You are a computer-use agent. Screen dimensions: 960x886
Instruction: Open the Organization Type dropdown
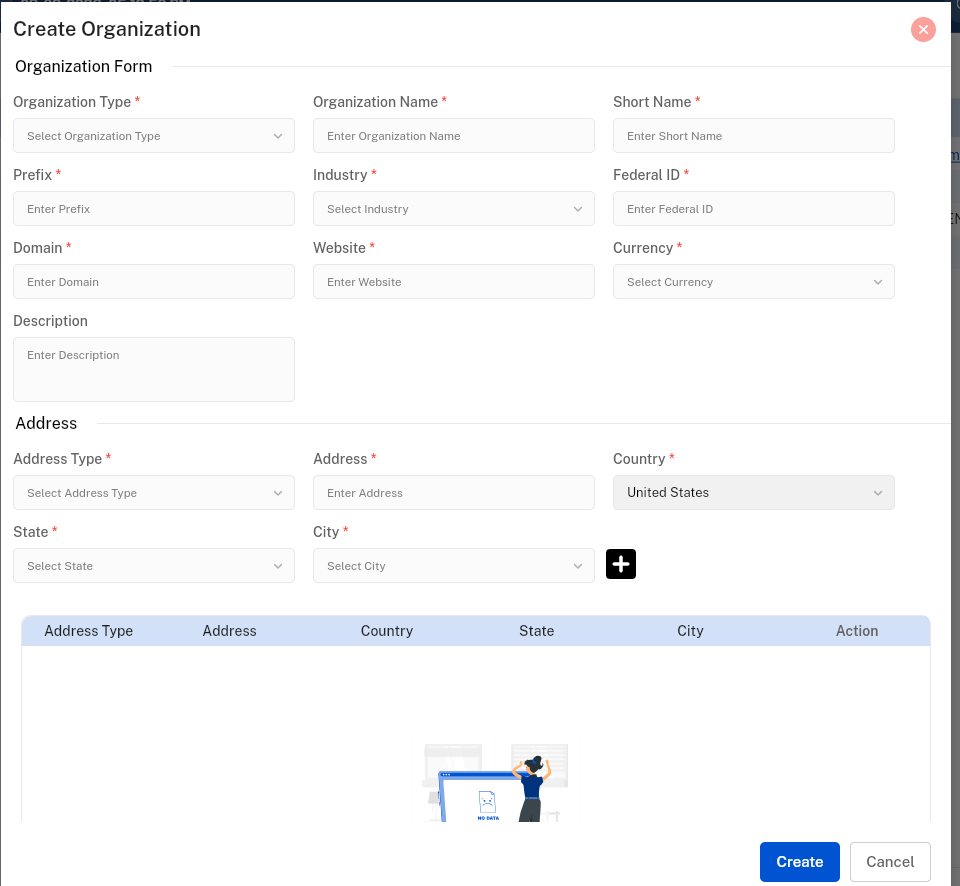[x=154, y=136]
